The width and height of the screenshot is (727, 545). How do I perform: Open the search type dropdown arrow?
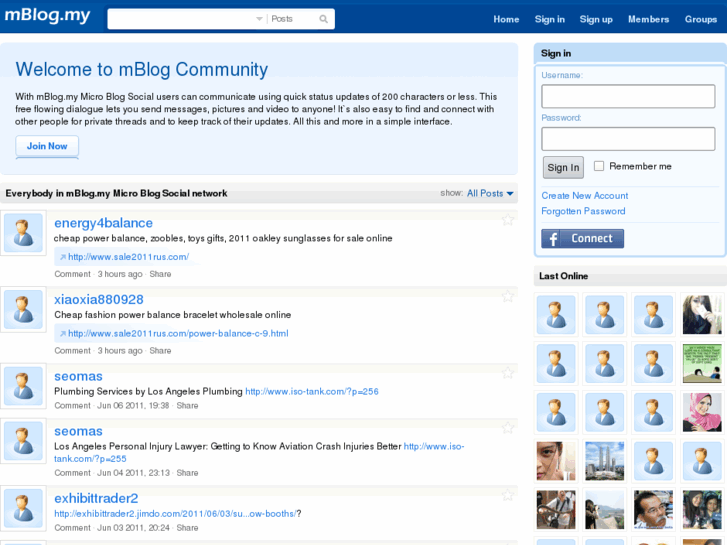tap(259, 19)
